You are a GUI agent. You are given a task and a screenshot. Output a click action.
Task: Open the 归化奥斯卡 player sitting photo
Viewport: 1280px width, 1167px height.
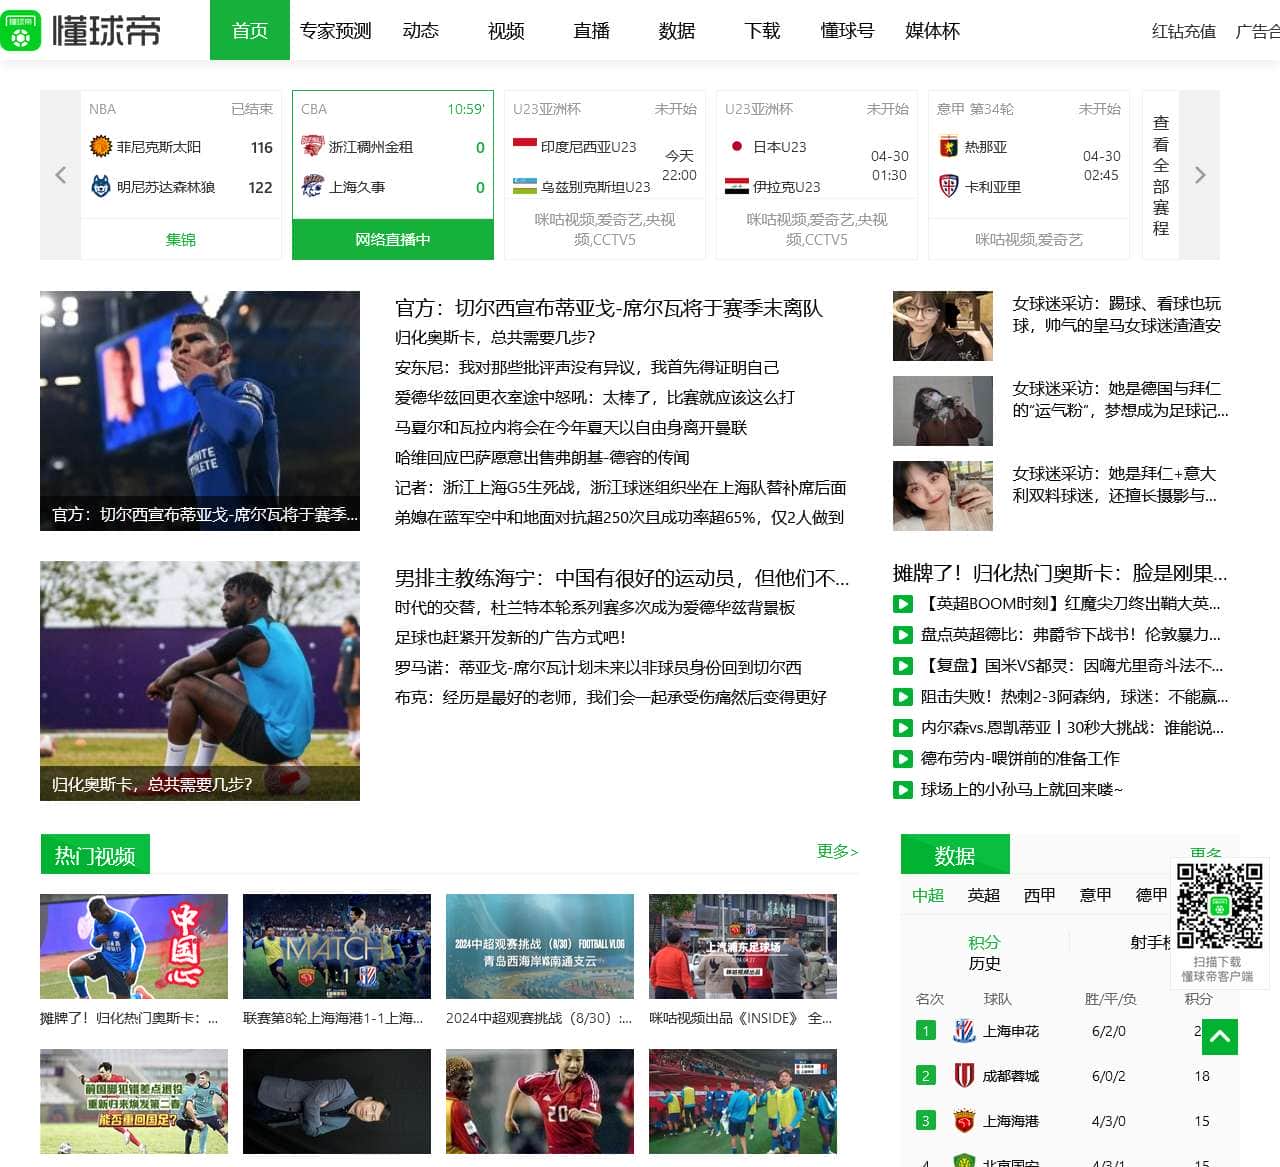tap(200, 681)
